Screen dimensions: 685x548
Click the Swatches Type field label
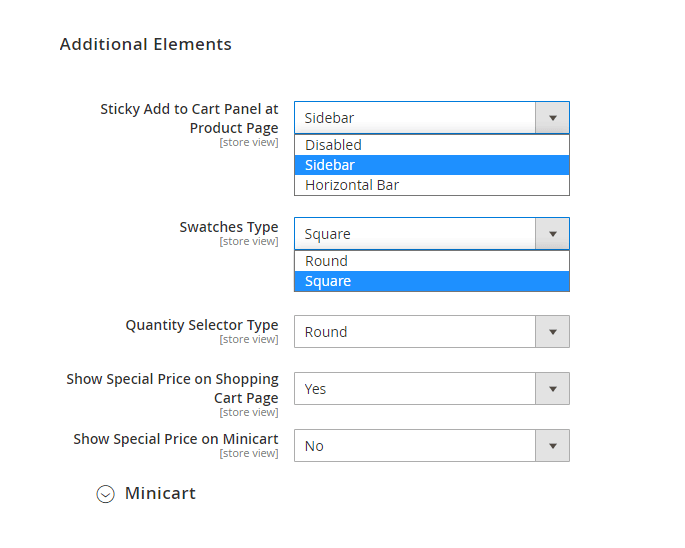[x=228, y=227]
